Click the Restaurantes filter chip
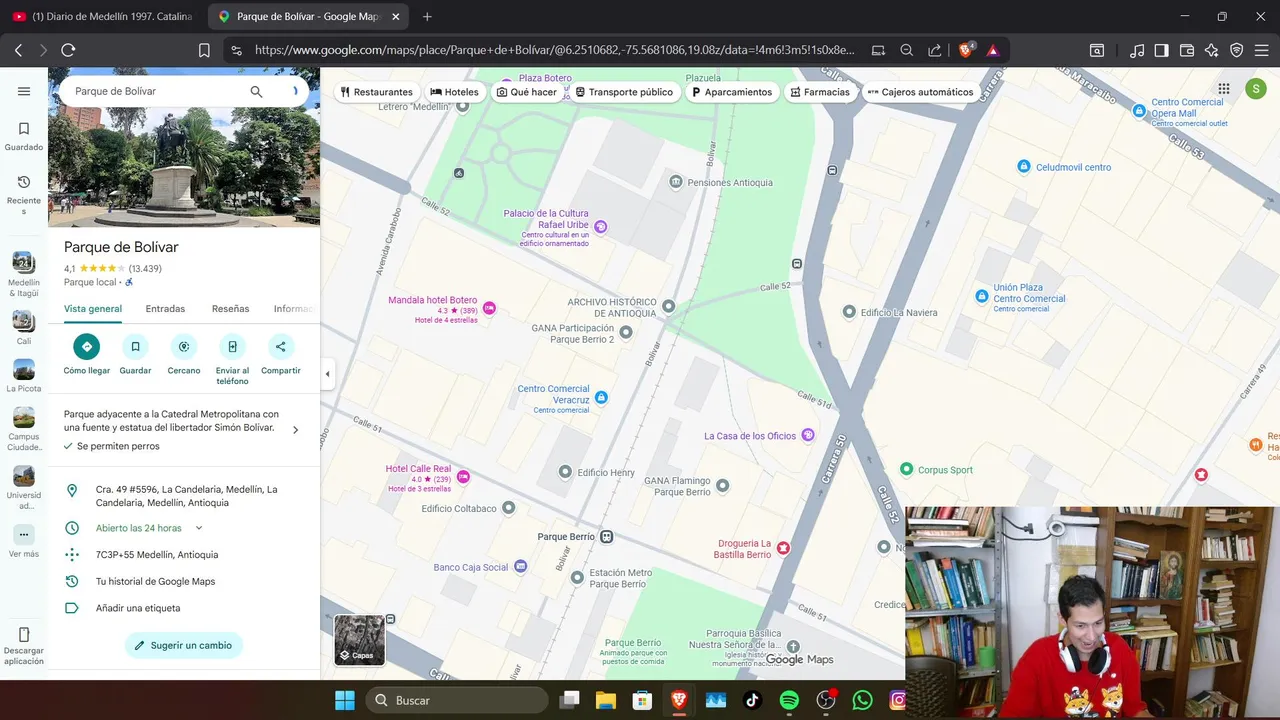Viewport: 1280px width, 720px height. pyautogui.click(x=376, y=92)
